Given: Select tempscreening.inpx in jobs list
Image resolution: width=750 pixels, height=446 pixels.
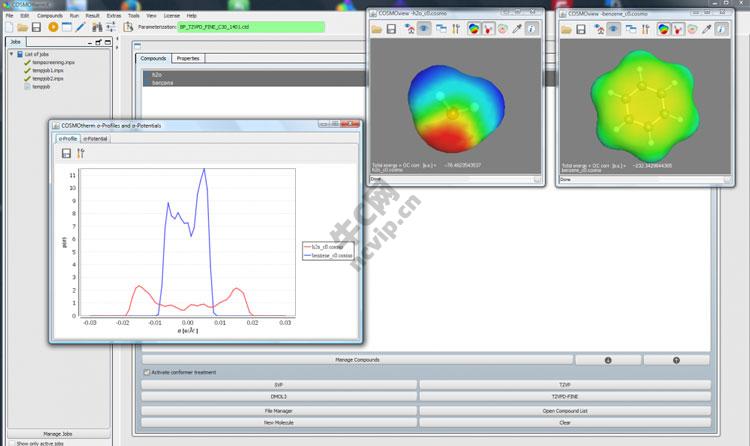Looking at the screenshot, I should click(54, 62).
